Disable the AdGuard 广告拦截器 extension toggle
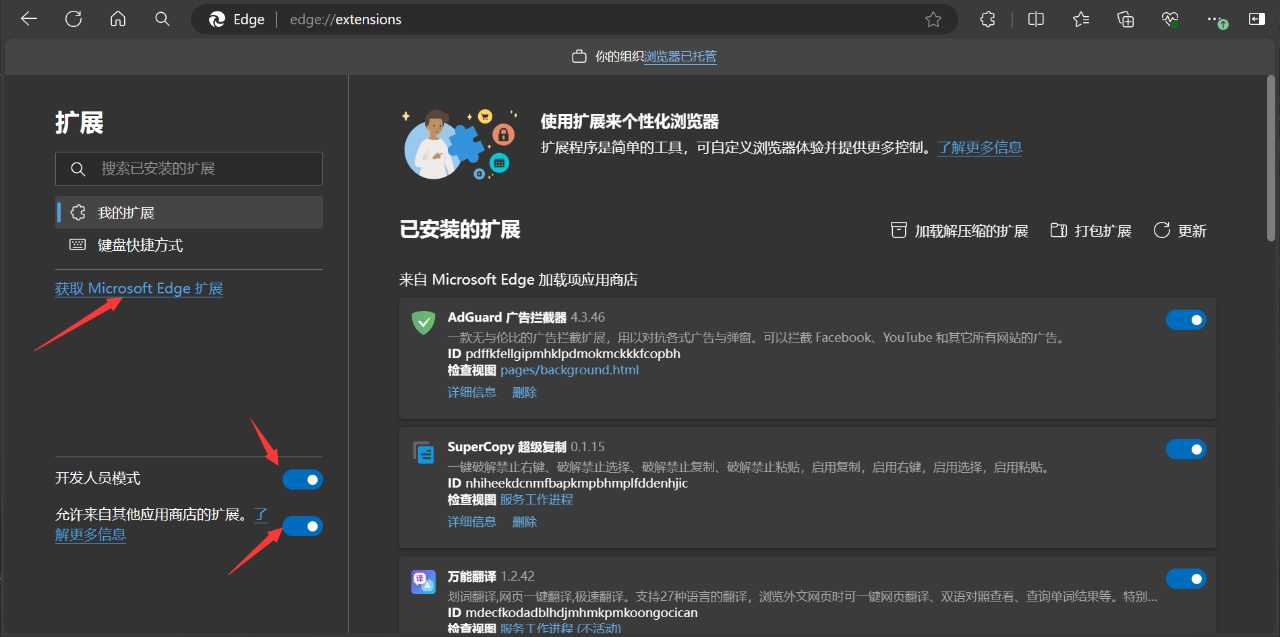Viewport: 1280px width, 637px height. (x=1186, y=320)
